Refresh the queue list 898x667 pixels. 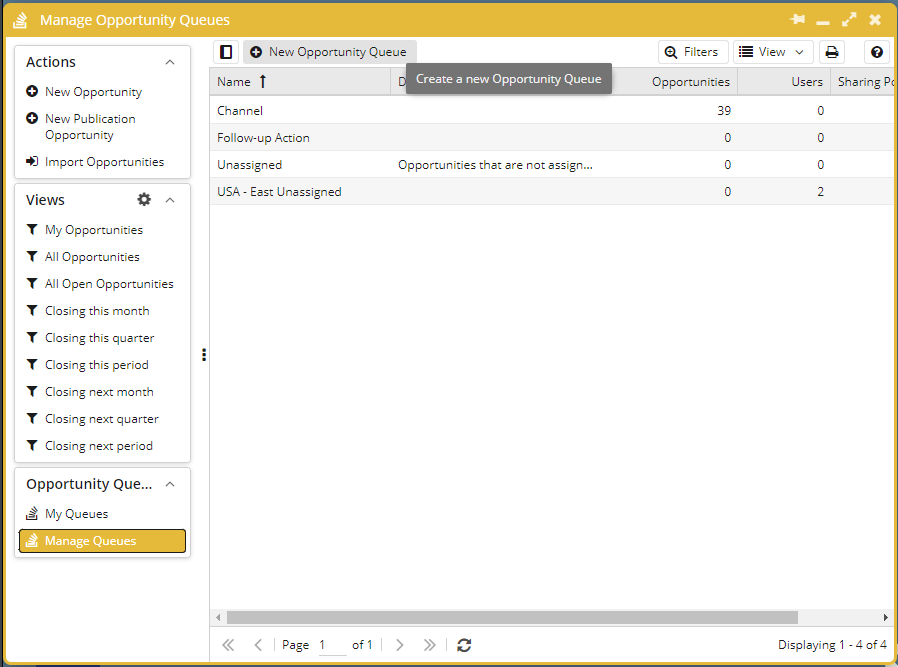tap(464, 644)
